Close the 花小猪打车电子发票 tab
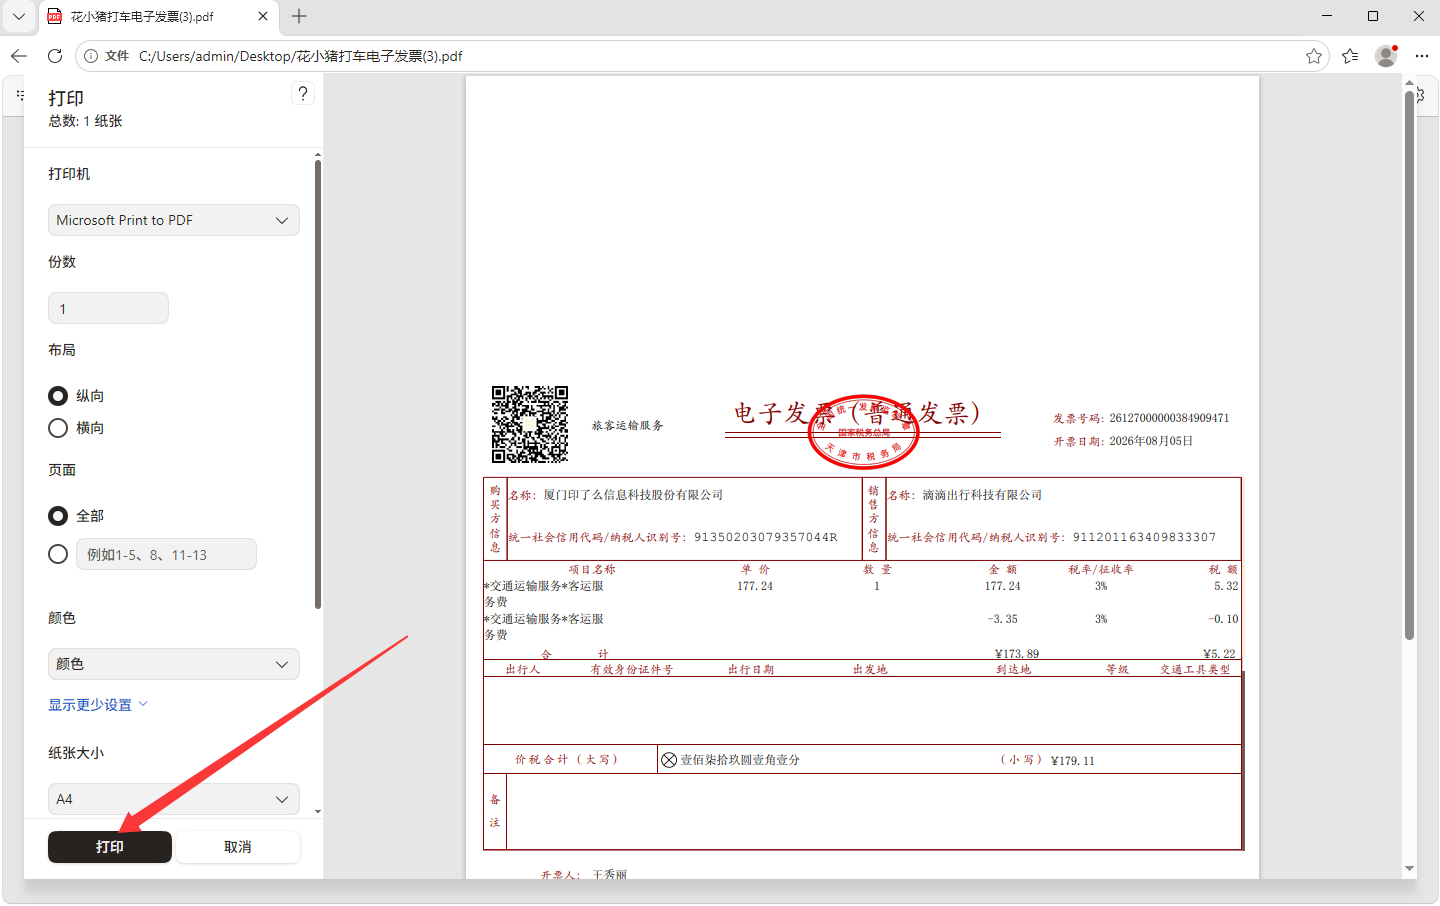This screenshot has height=906, width=1440. (x=263, y=16)
